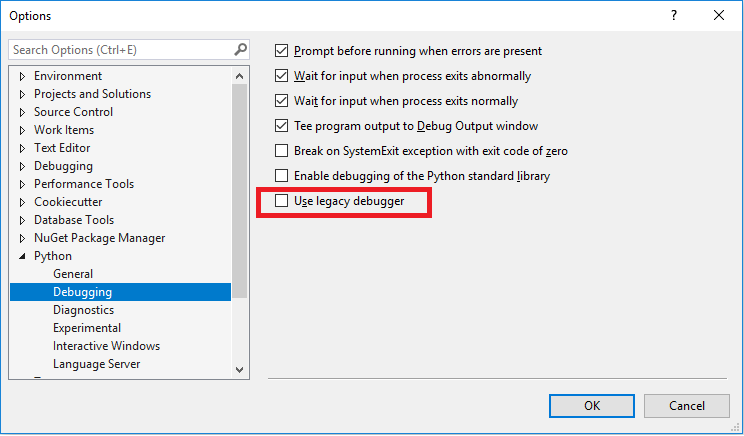The height and width of the screenshot is (436, 744).
Task: Expand the Text Editor node arrow
Action: 22,148
